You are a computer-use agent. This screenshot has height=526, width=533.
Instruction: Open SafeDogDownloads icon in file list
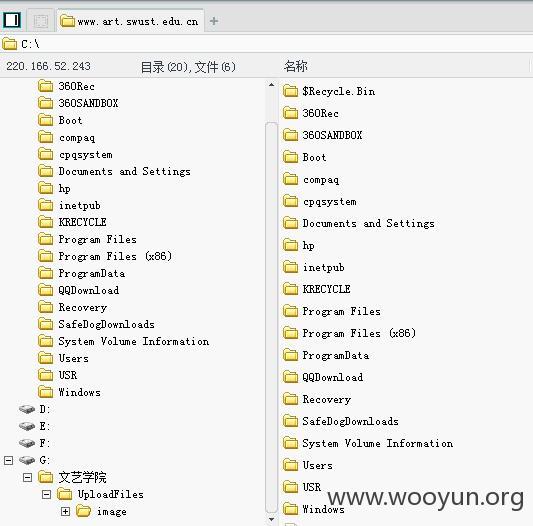290,421
